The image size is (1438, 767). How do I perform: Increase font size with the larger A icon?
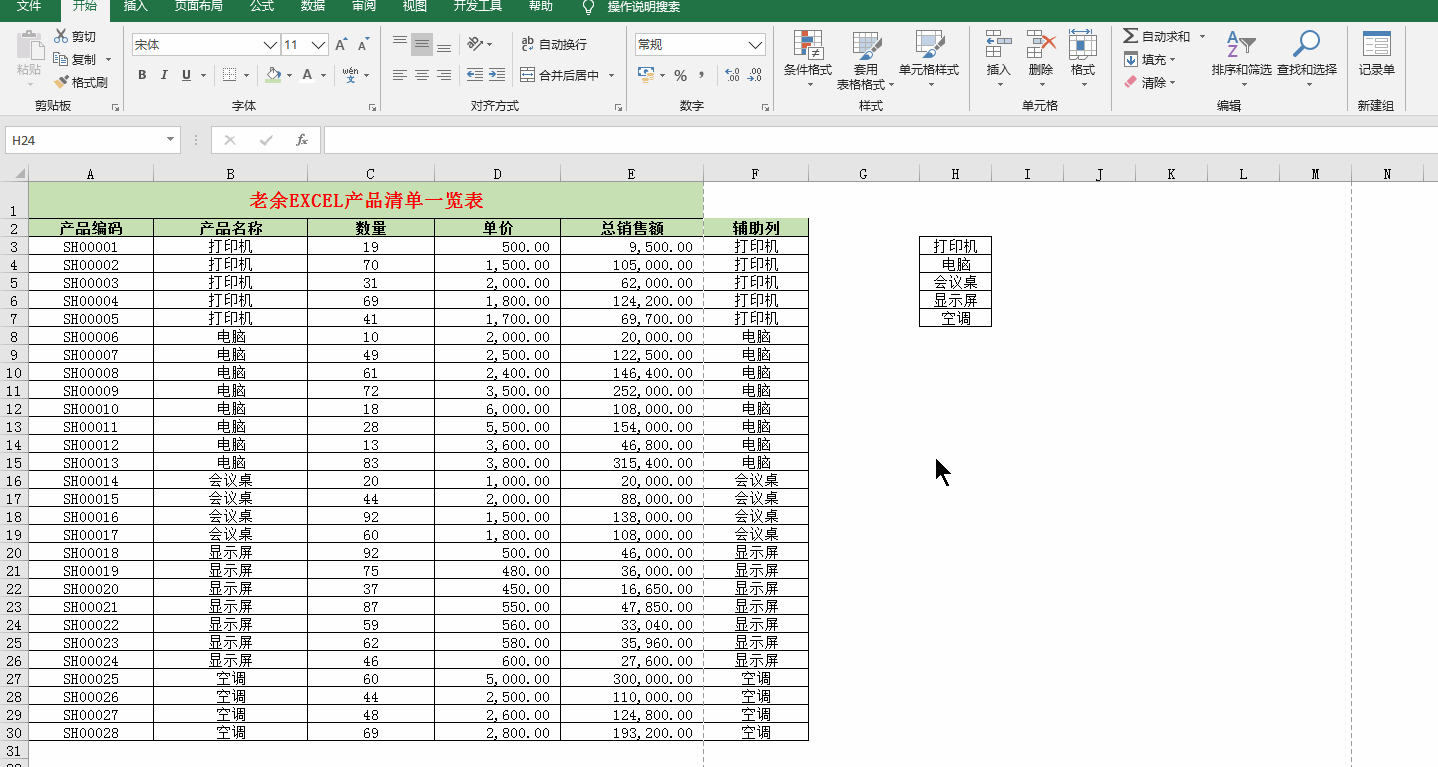point(342,45)
